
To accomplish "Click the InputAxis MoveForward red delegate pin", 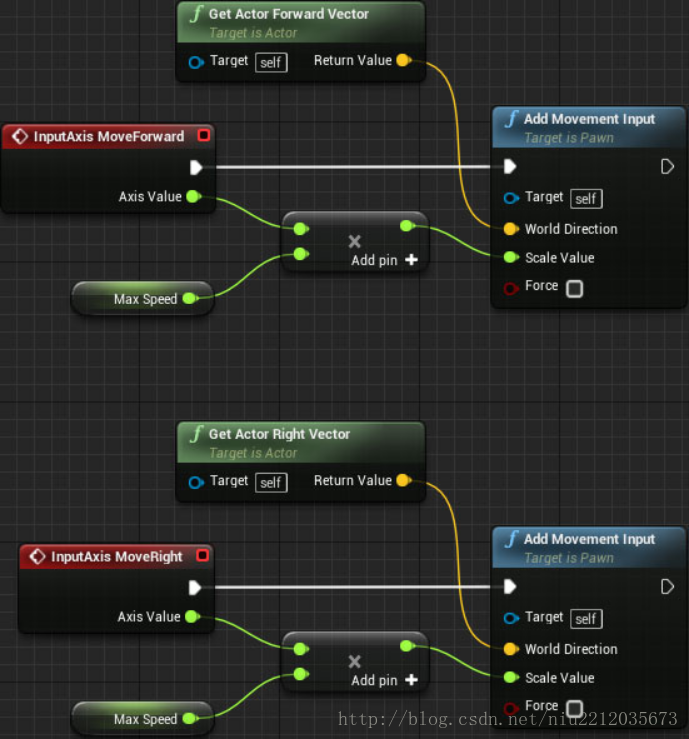I will point(204,135).
